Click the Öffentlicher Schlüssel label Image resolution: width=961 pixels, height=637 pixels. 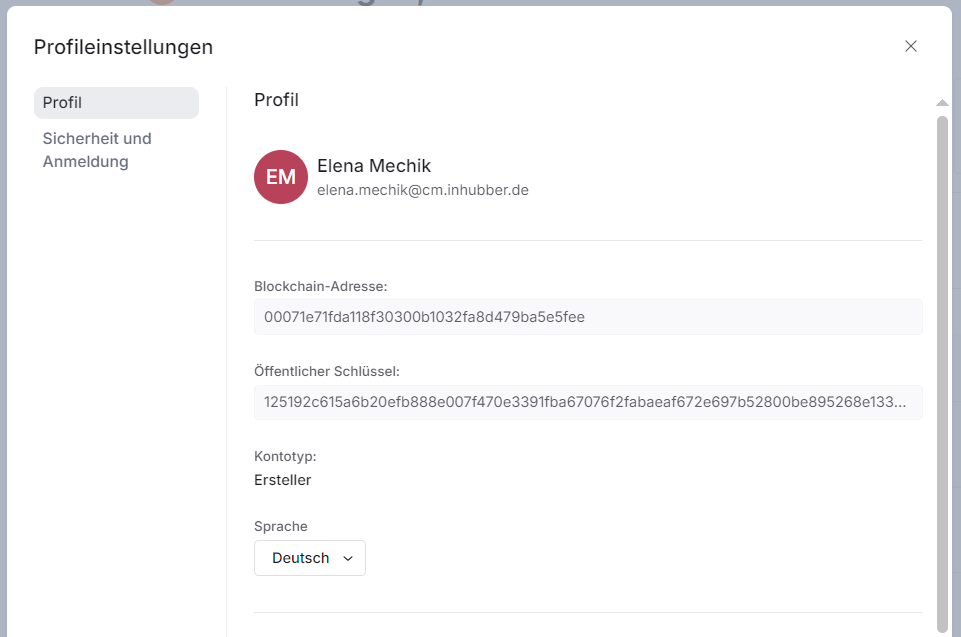[326, 371]
